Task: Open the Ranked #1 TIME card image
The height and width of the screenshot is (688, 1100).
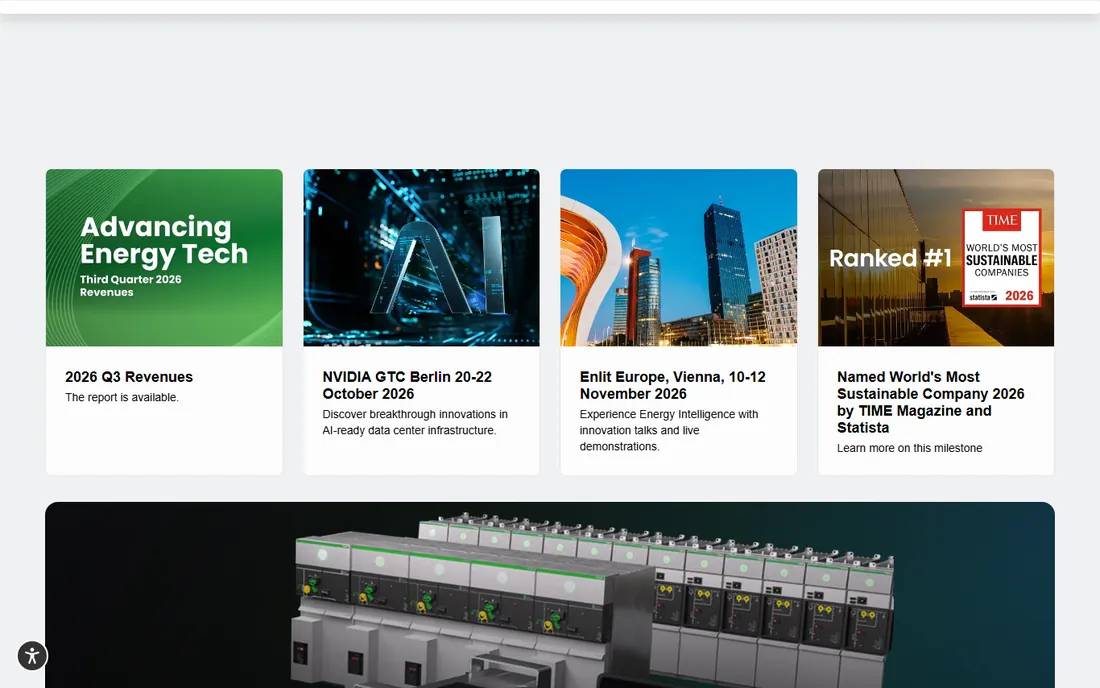Action: point(936,257)
